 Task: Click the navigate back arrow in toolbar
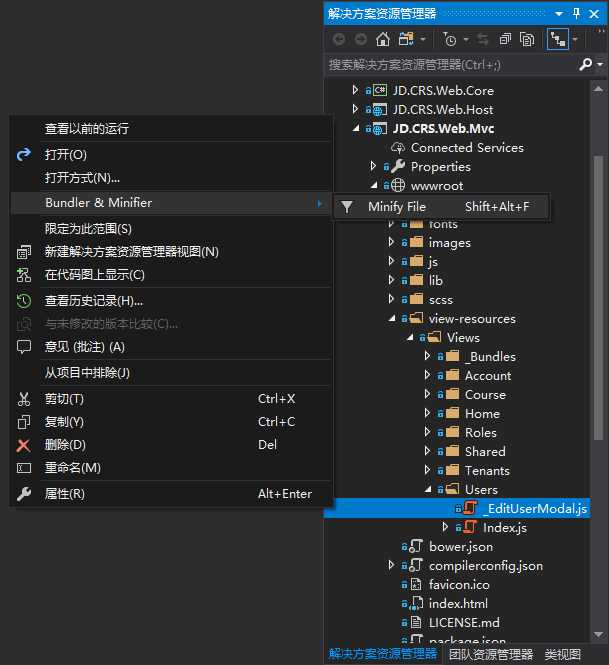tap(338, 39)
